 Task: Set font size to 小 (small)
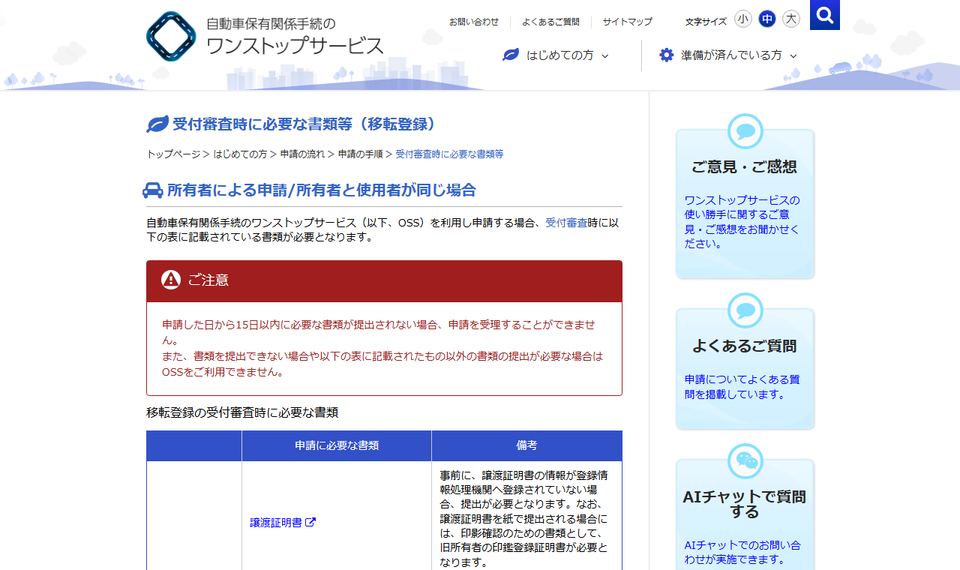click(743, 19)
